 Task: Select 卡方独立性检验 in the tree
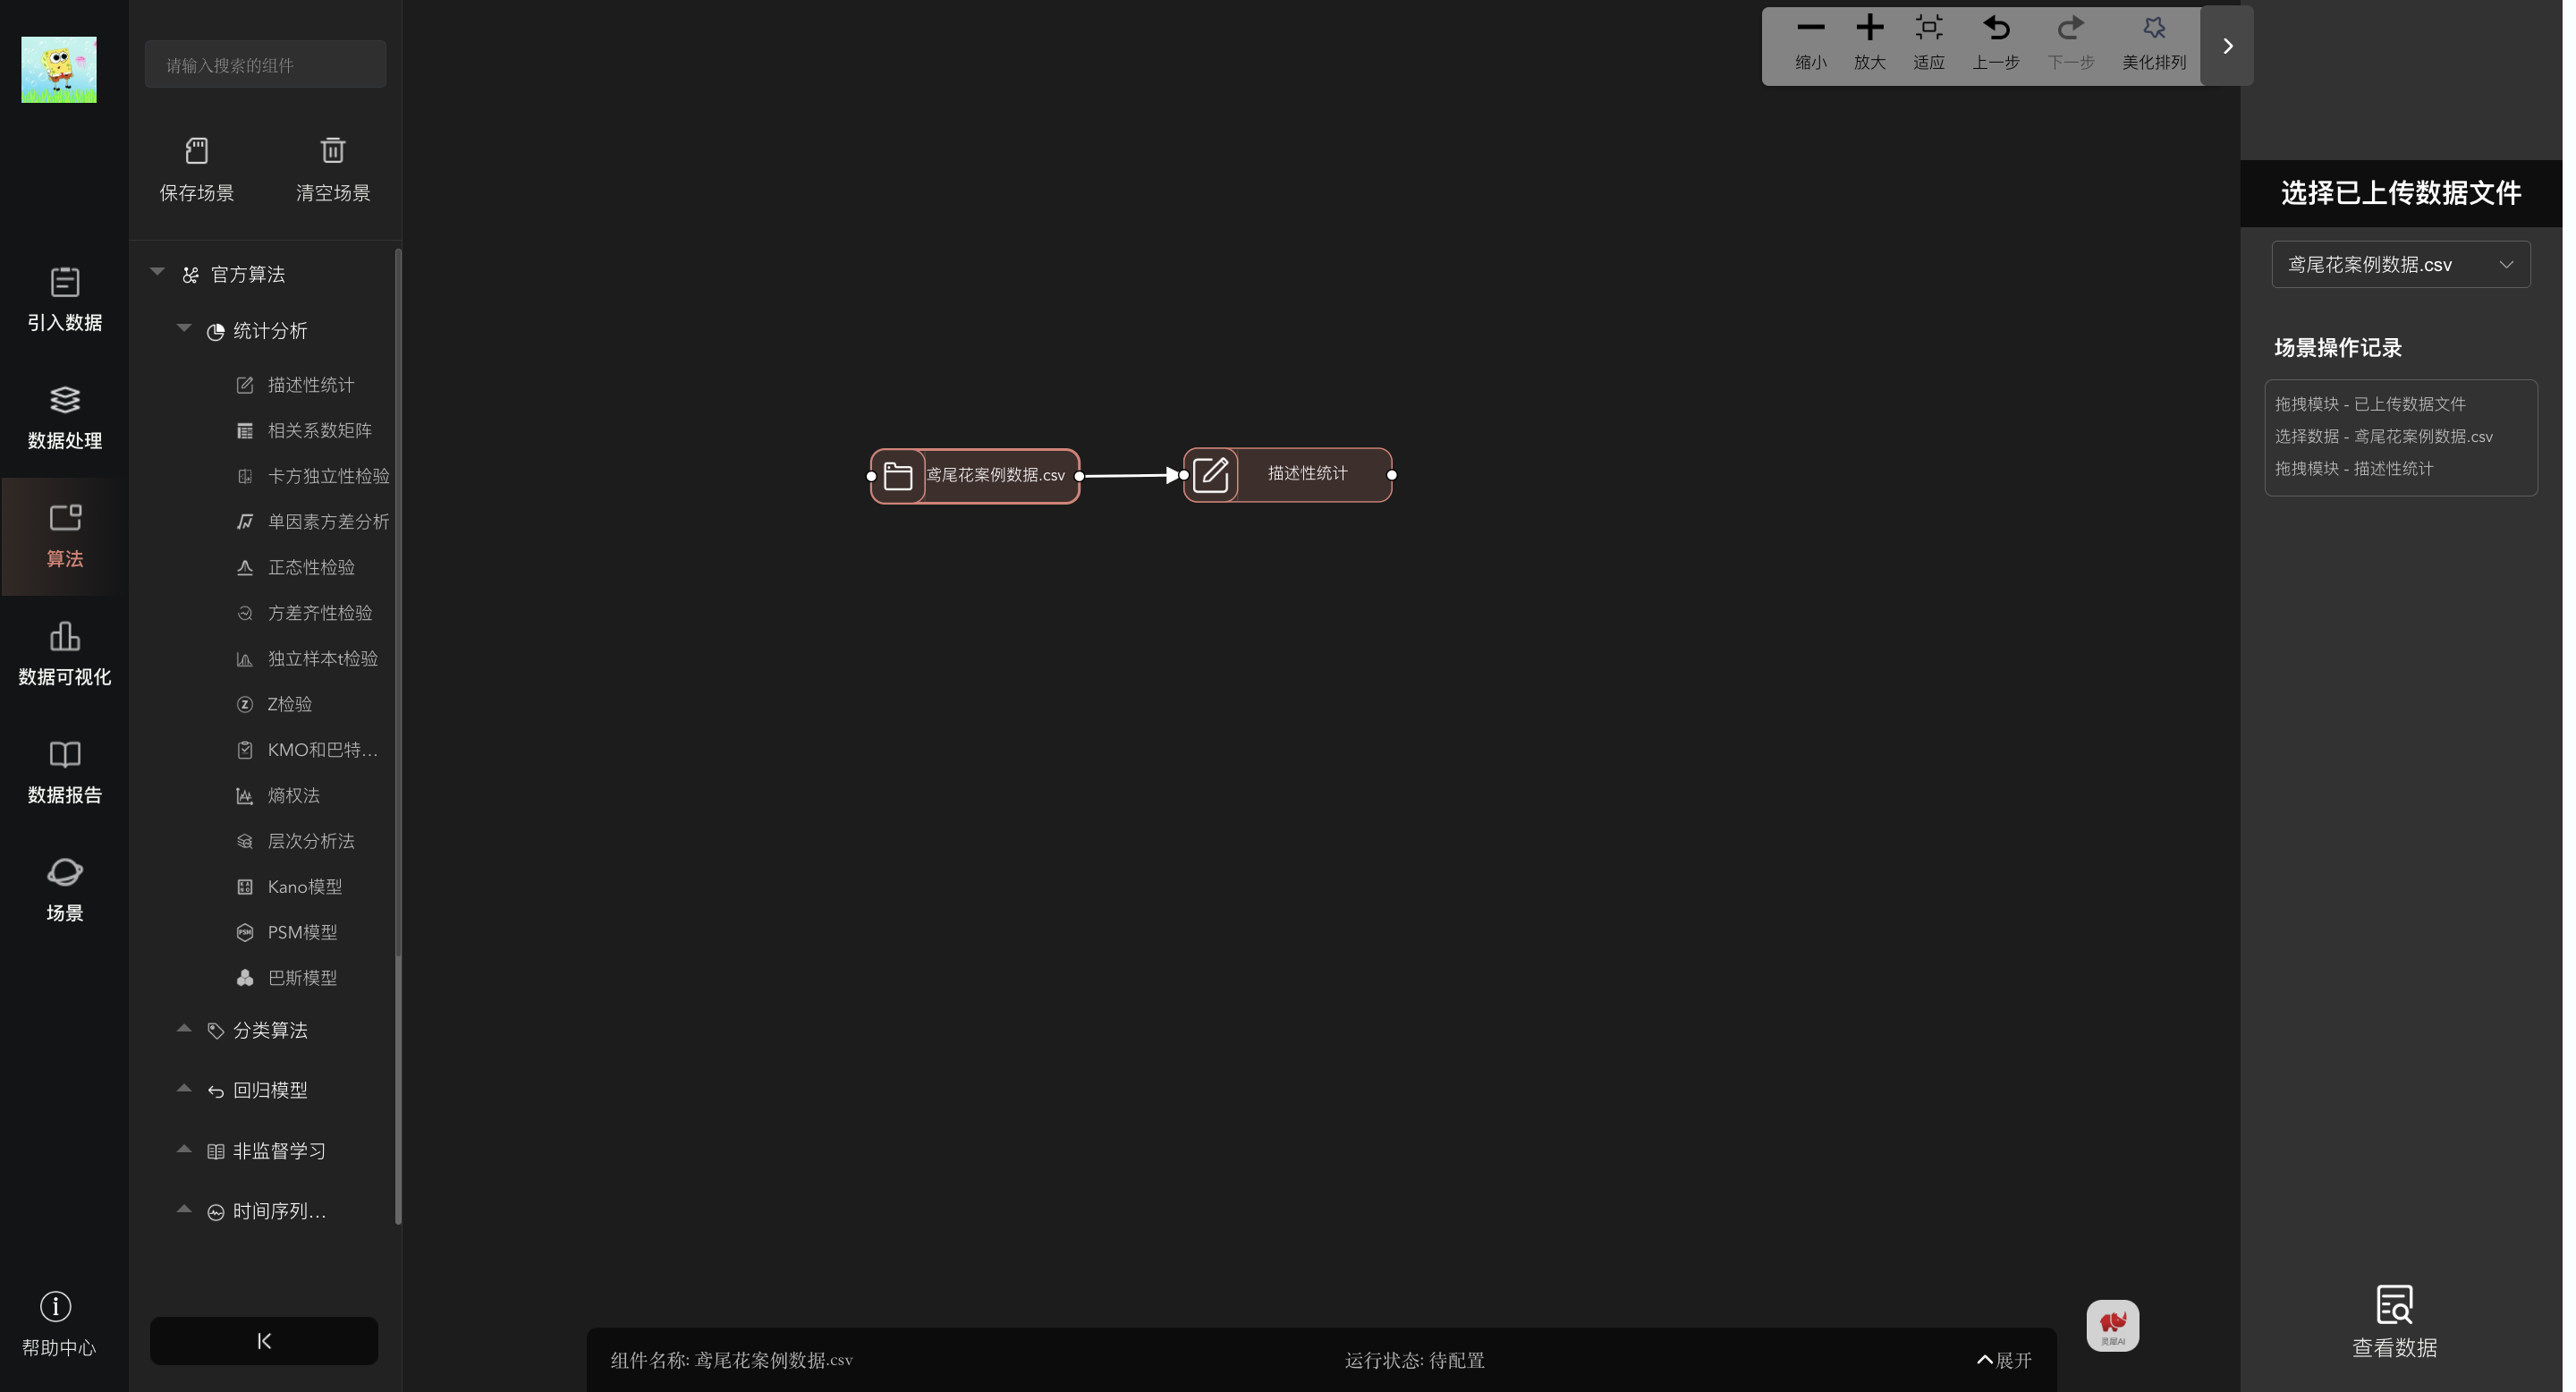(330, 477)
